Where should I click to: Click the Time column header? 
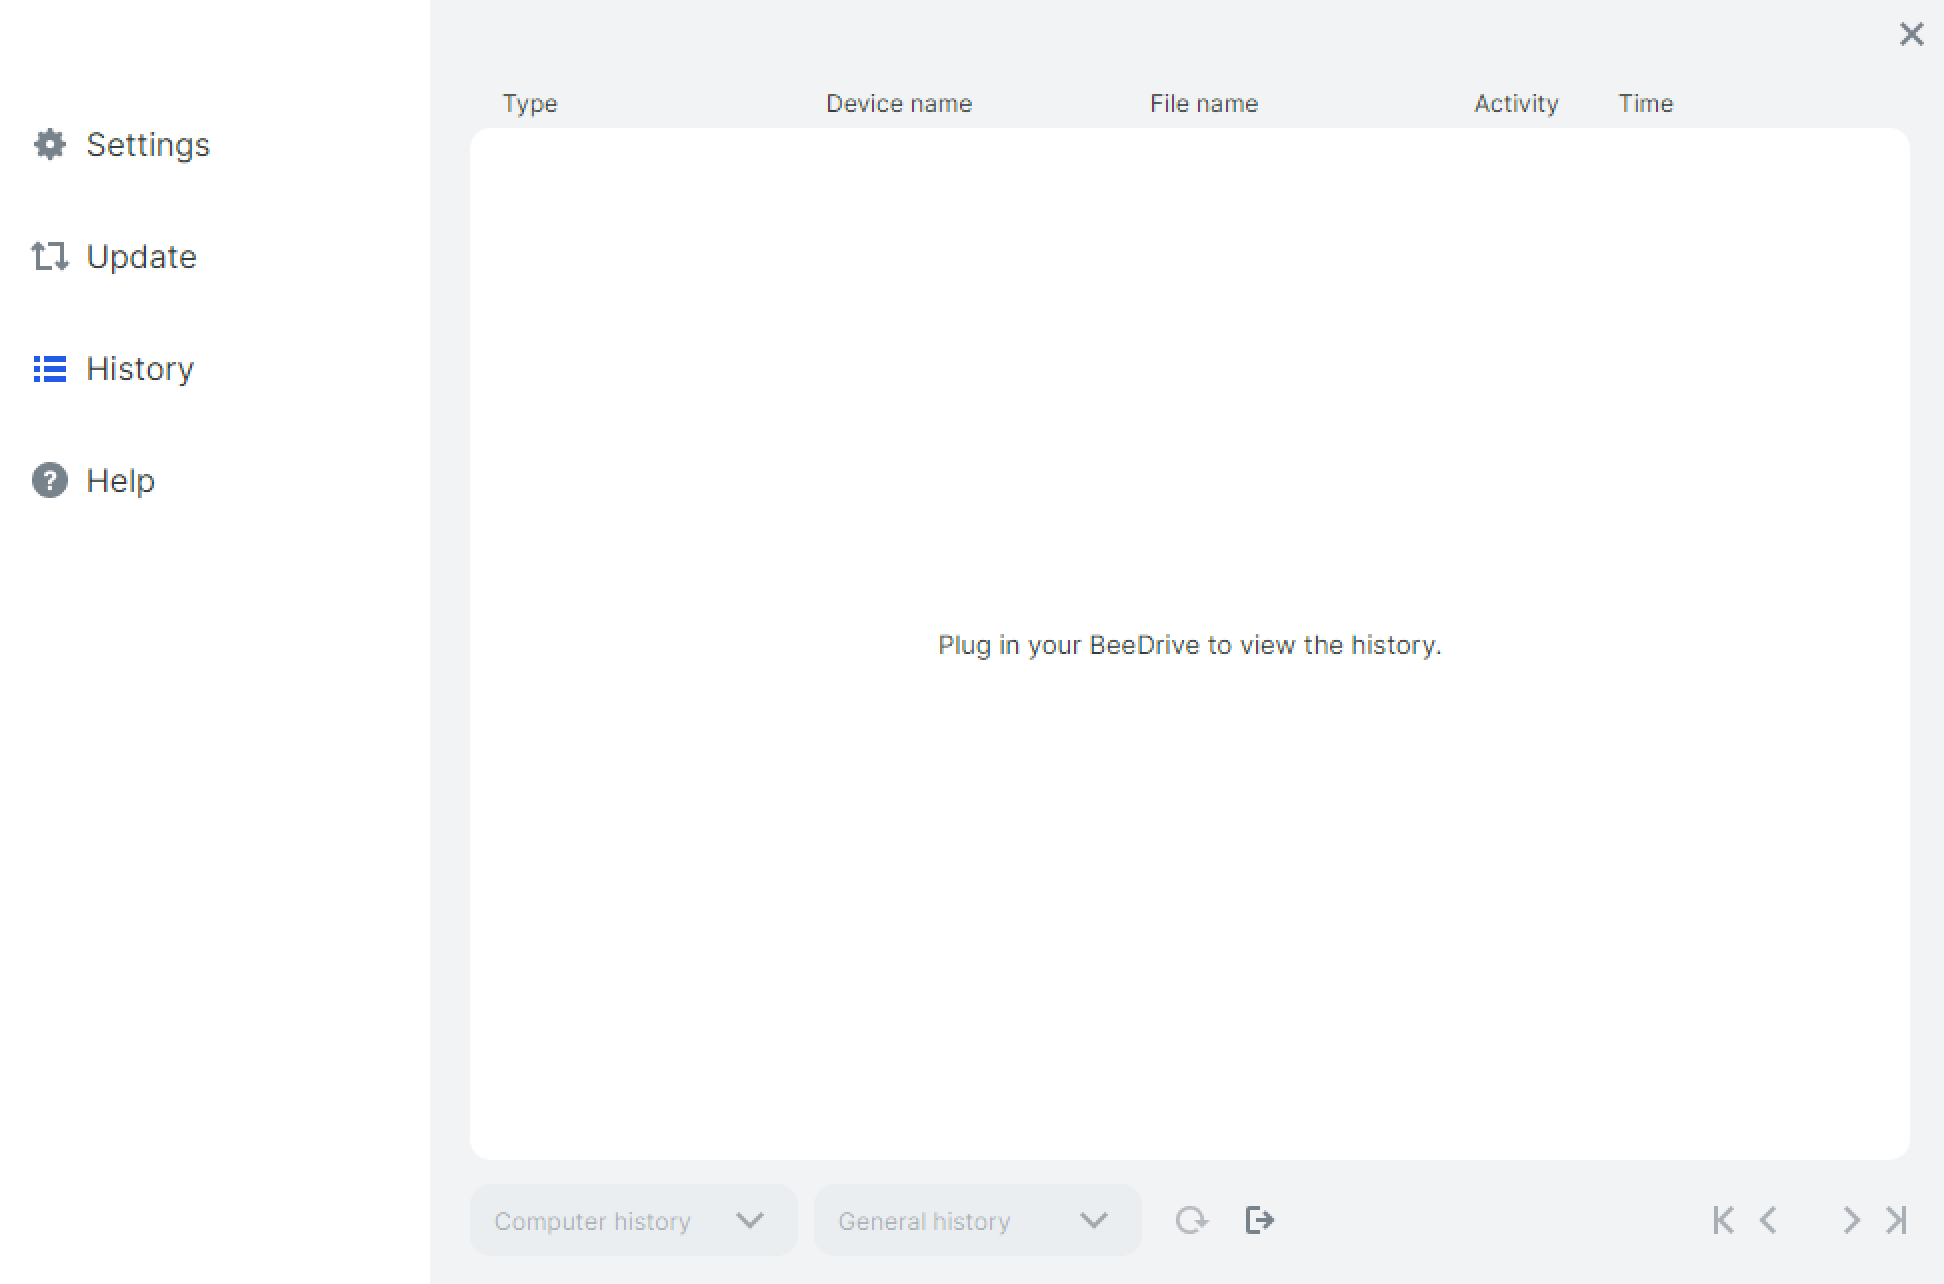pyautogui.click(x=1646, y=104)
